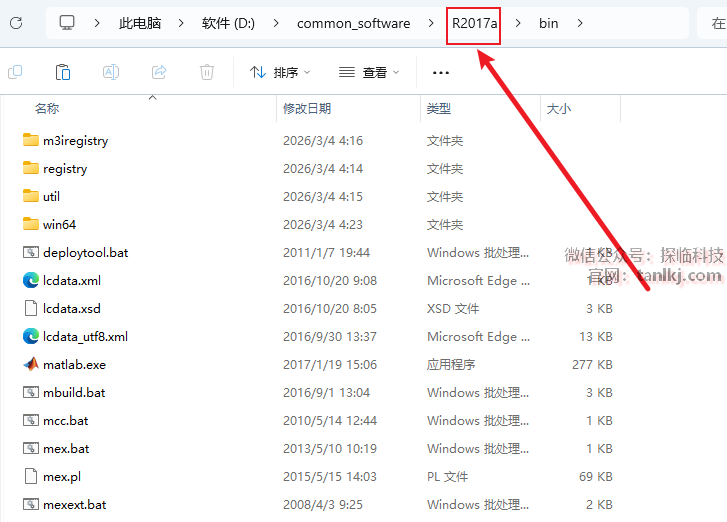Sort by the 修改日期 column header
This screenshot has height=522, width=727.
pyautogui.click(x=307, y=108)
